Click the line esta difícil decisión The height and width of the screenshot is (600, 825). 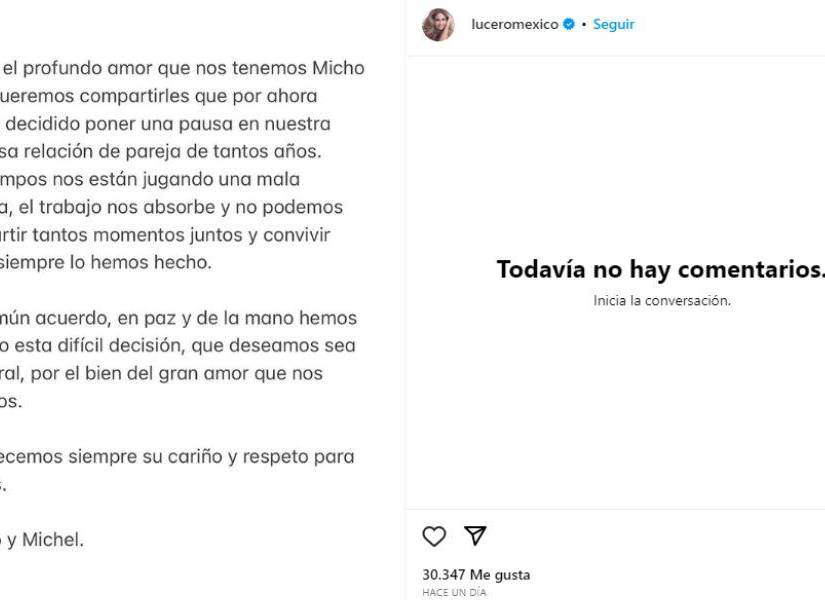click(176, 346)
